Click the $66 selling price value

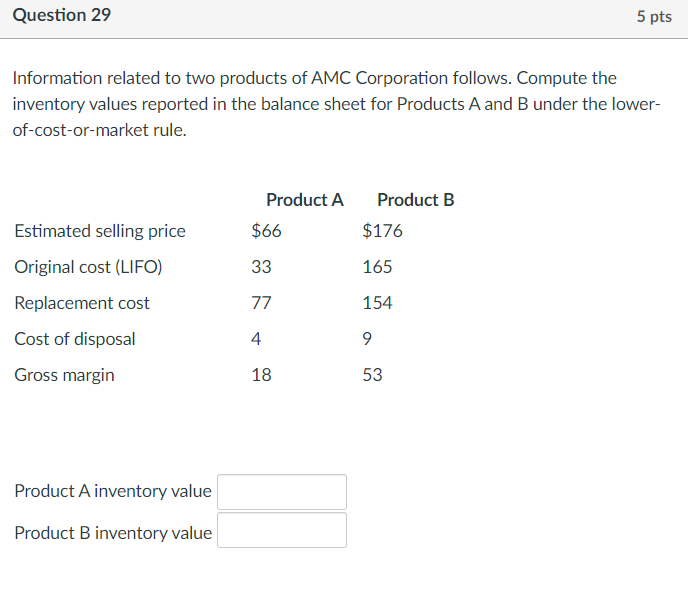tap(266, 231)
